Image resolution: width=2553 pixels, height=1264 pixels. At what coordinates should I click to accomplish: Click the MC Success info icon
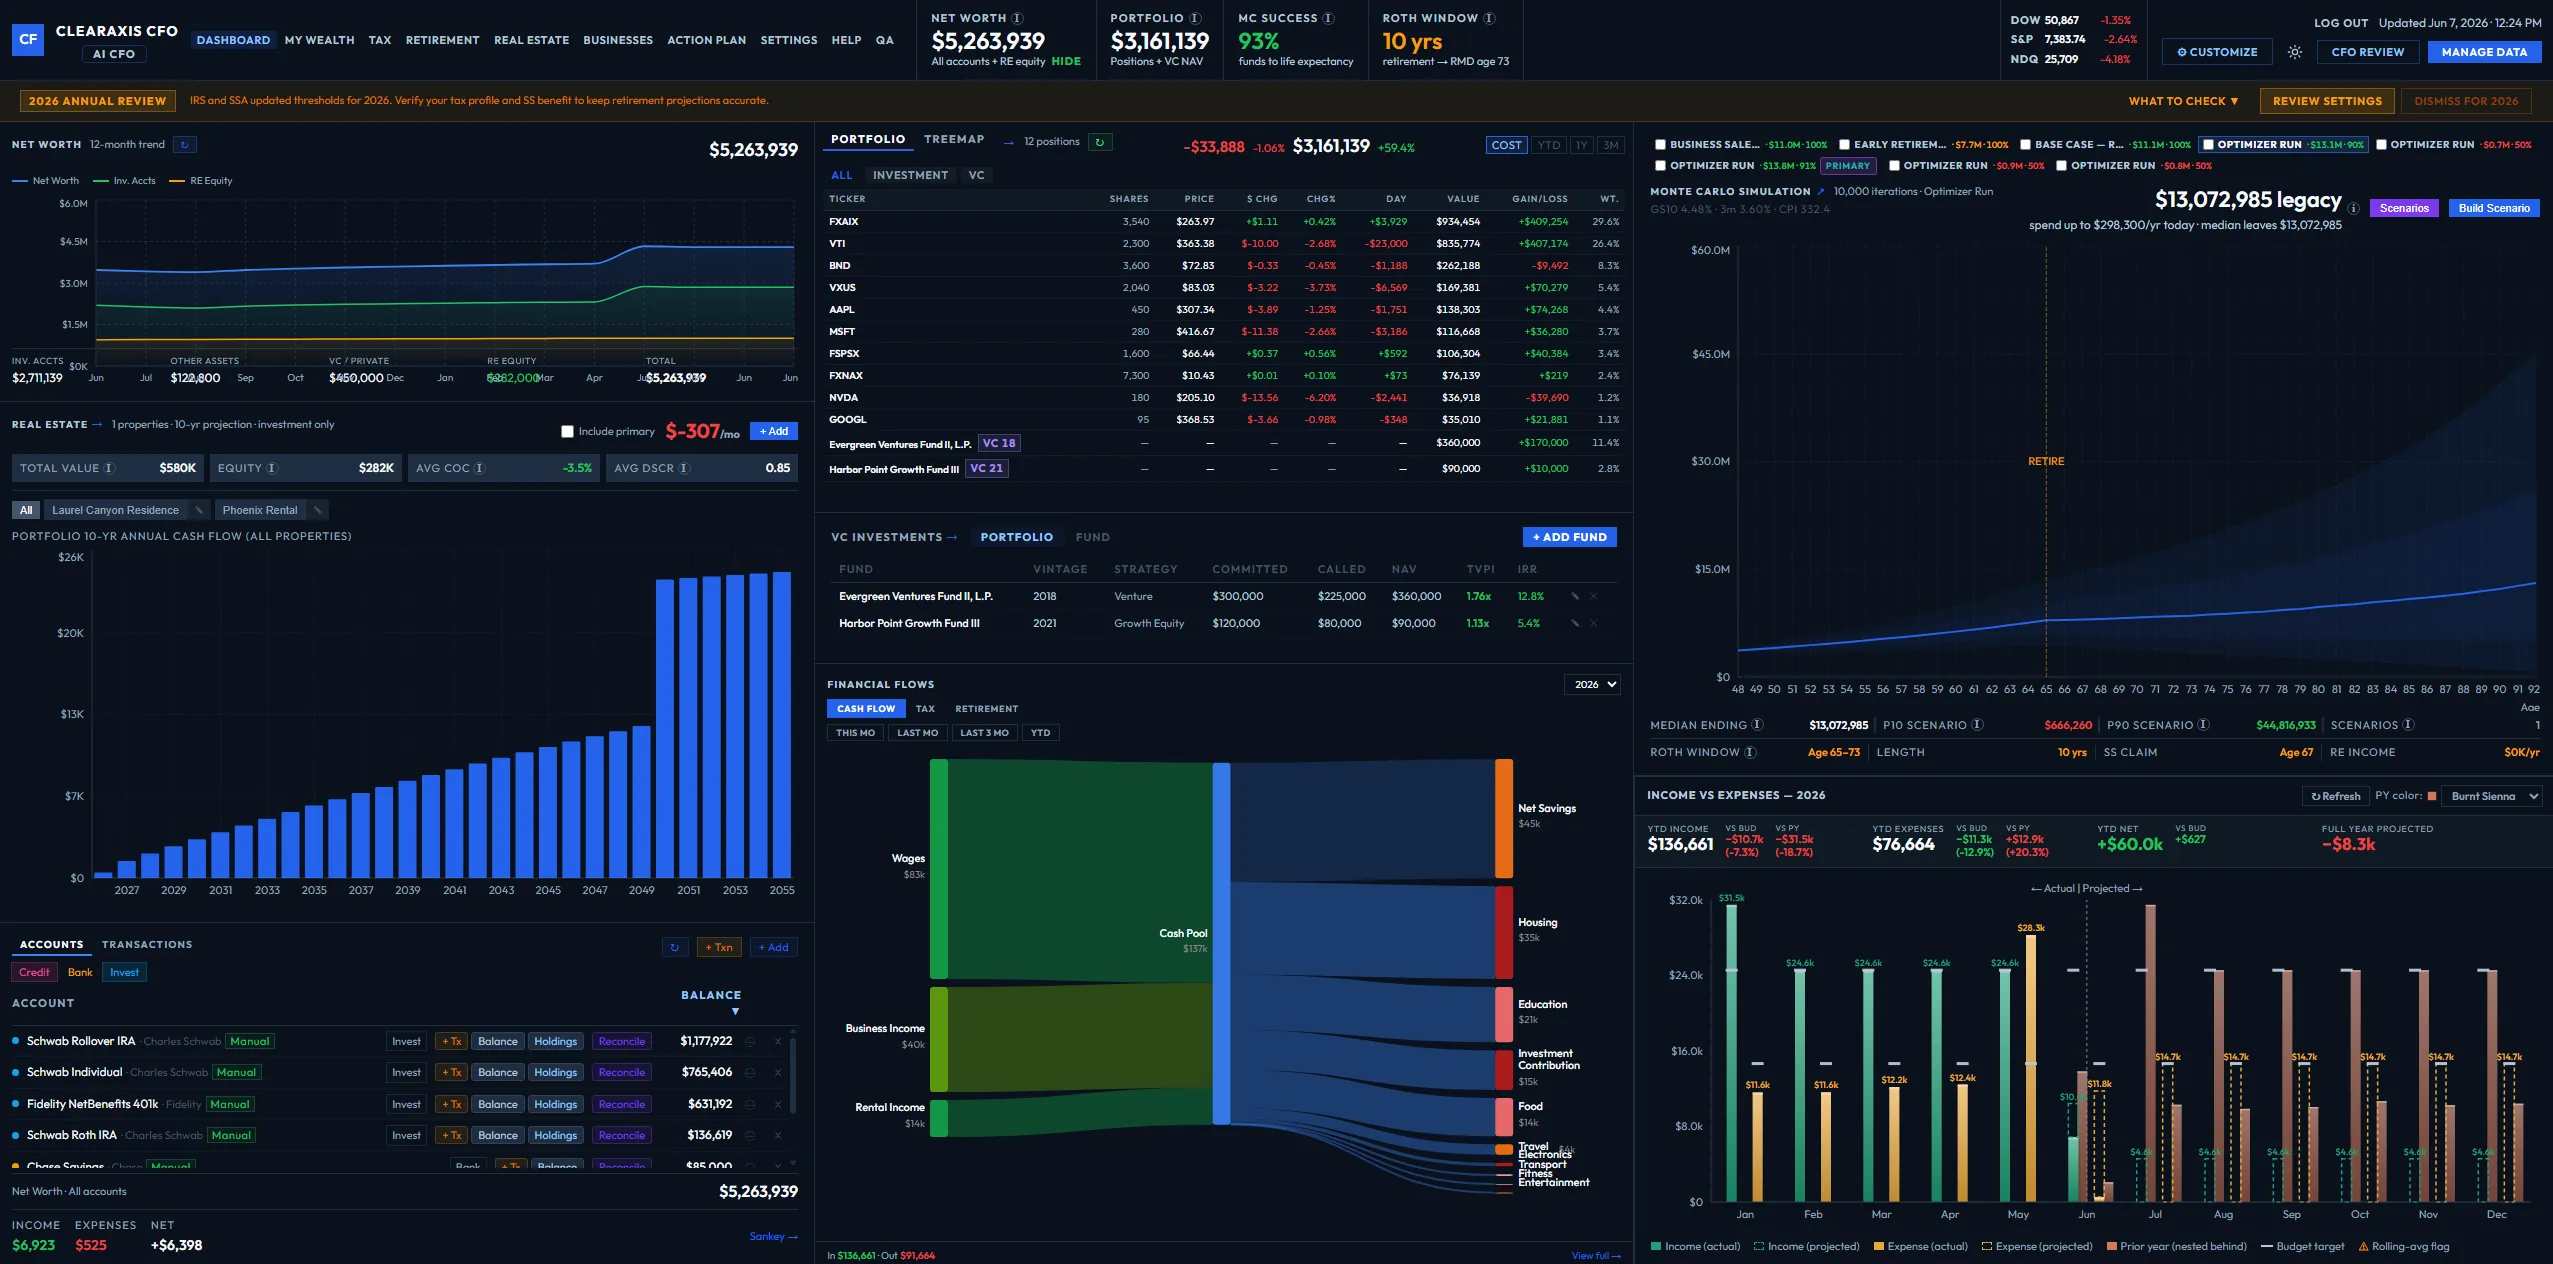point(1328,18)
